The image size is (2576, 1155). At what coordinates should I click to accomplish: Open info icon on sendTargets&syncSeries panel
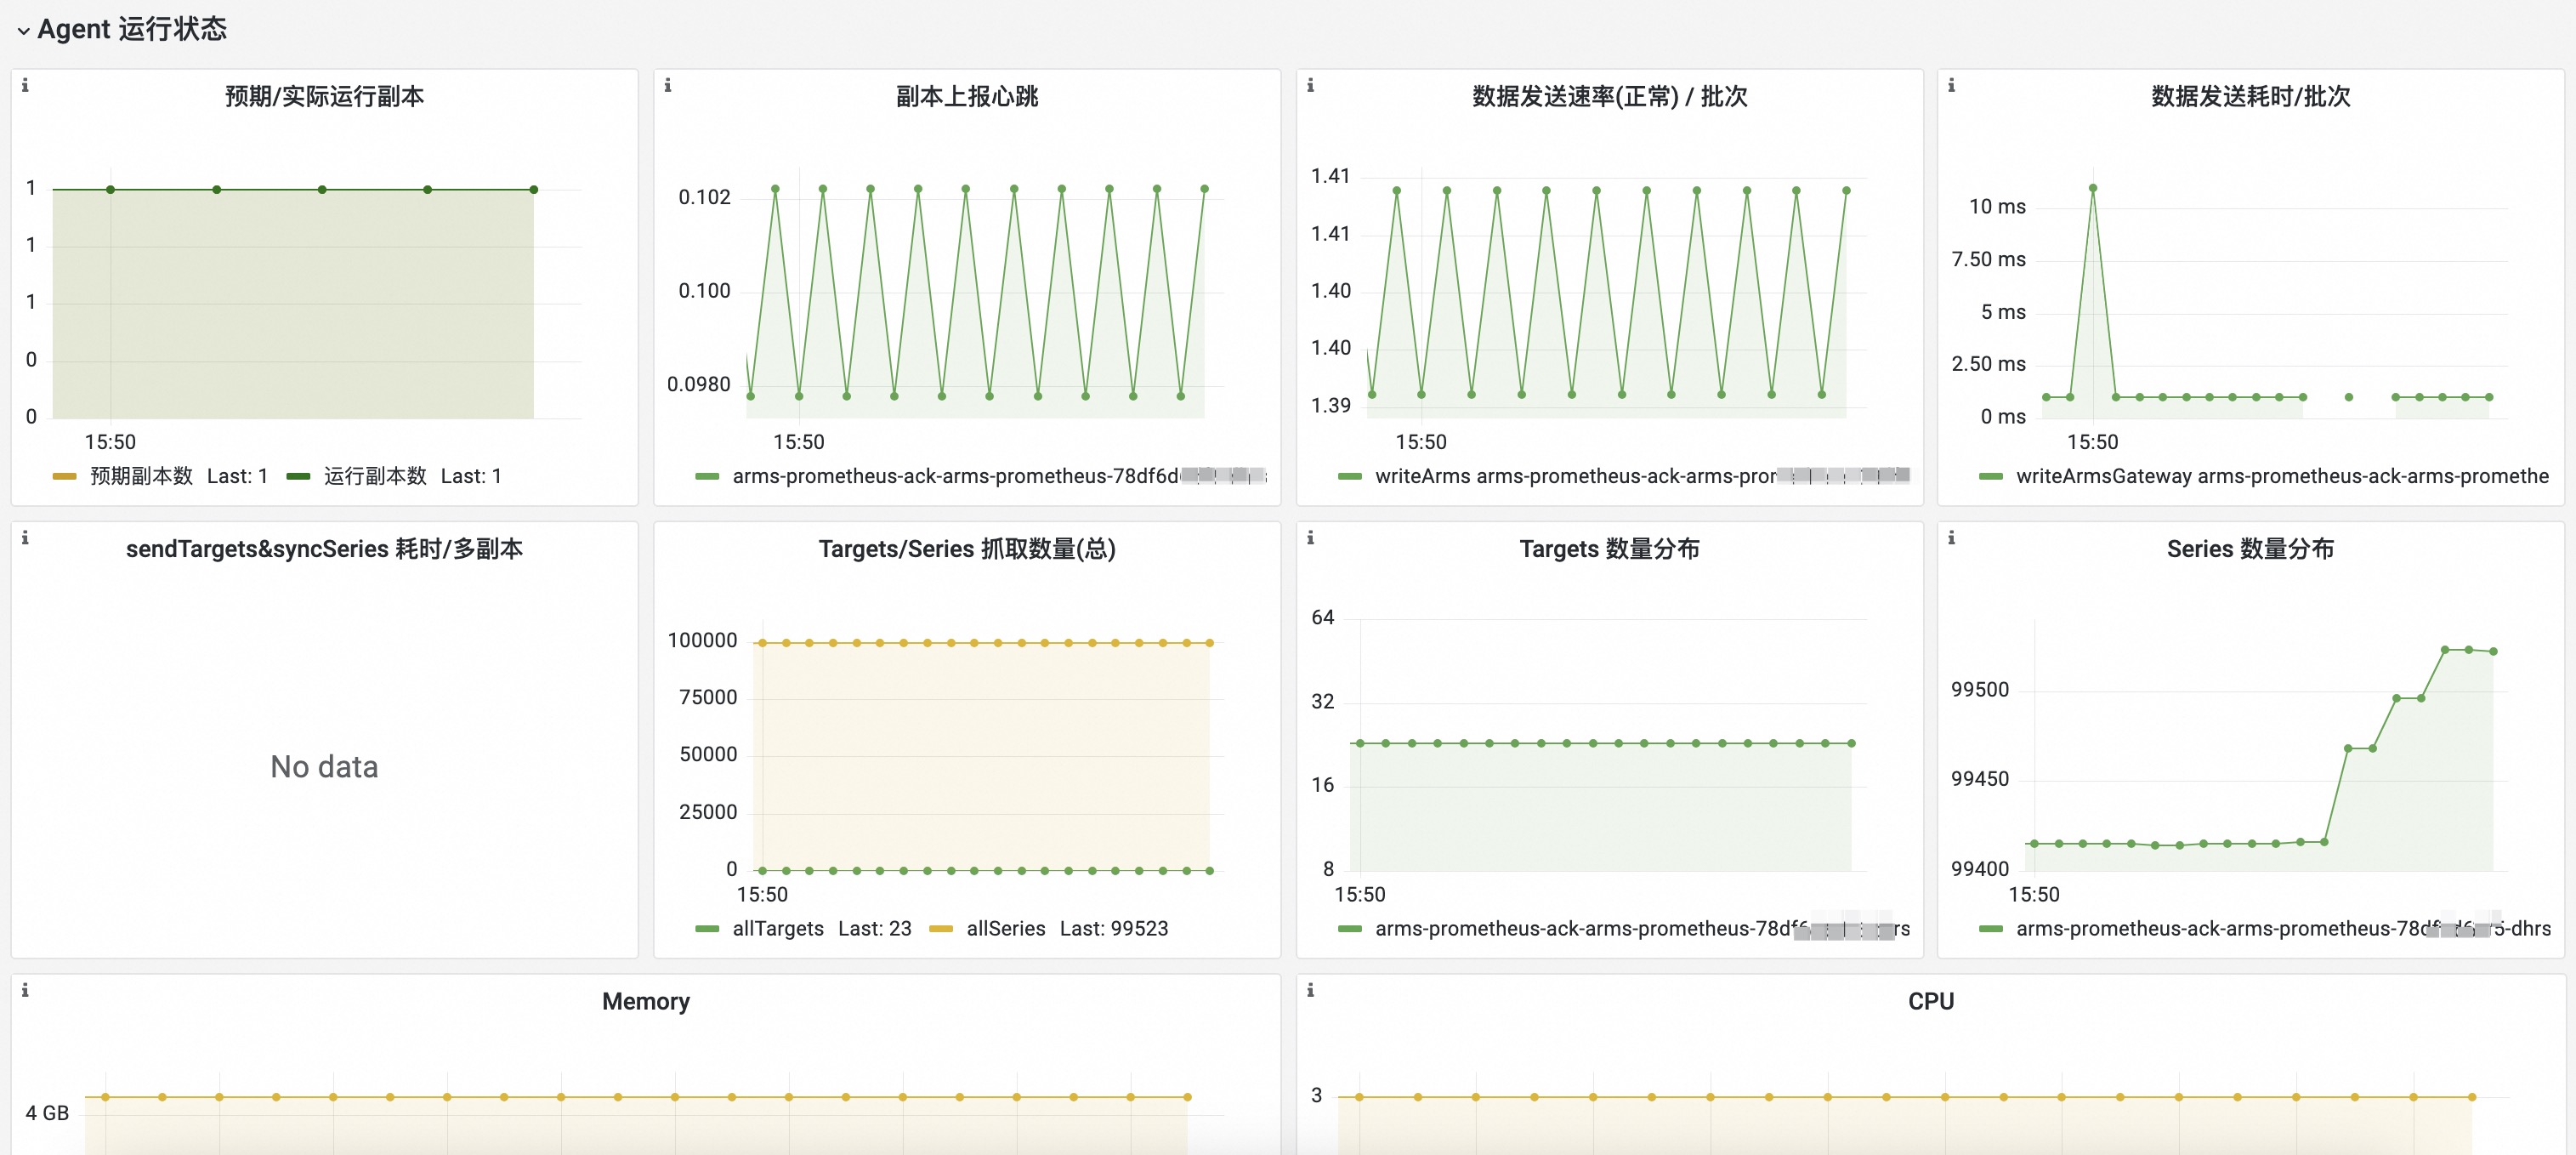tap(25, 538)
